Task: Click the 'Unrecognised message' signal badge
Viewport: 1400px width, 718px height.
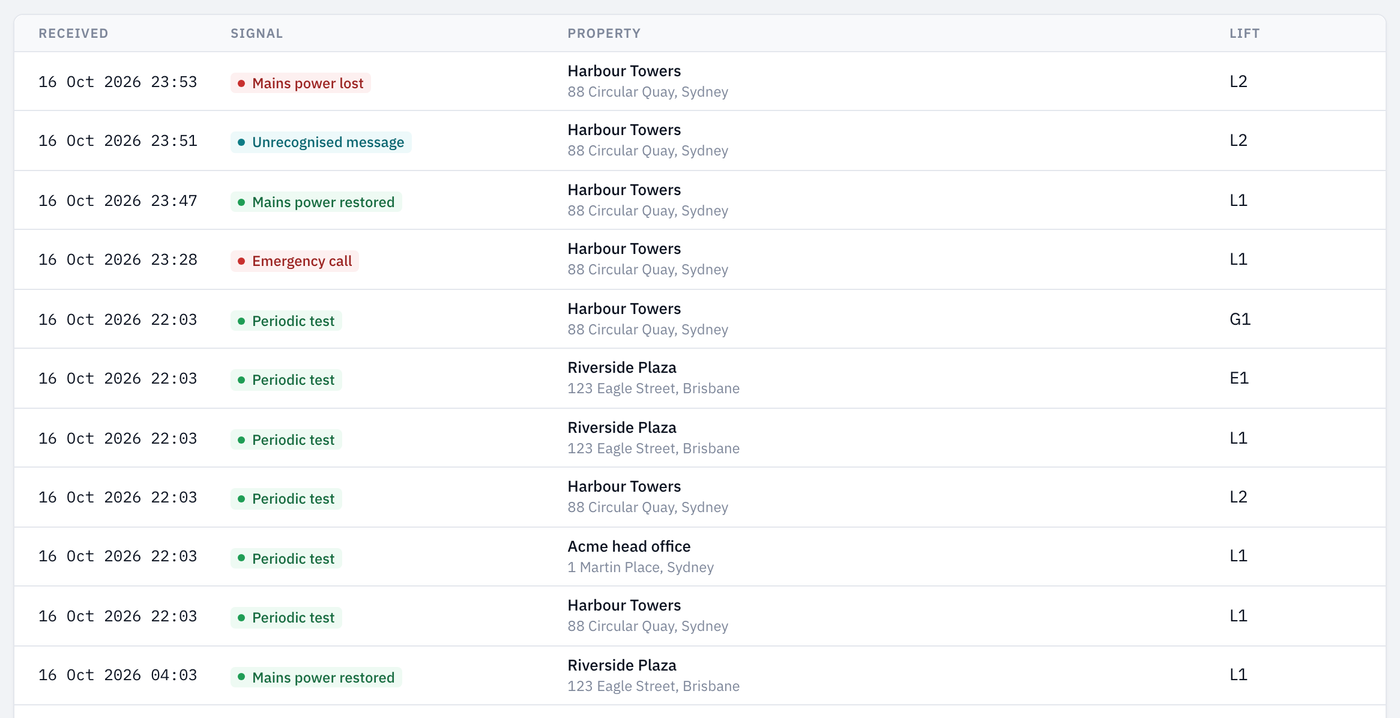Action: (321, 142)
